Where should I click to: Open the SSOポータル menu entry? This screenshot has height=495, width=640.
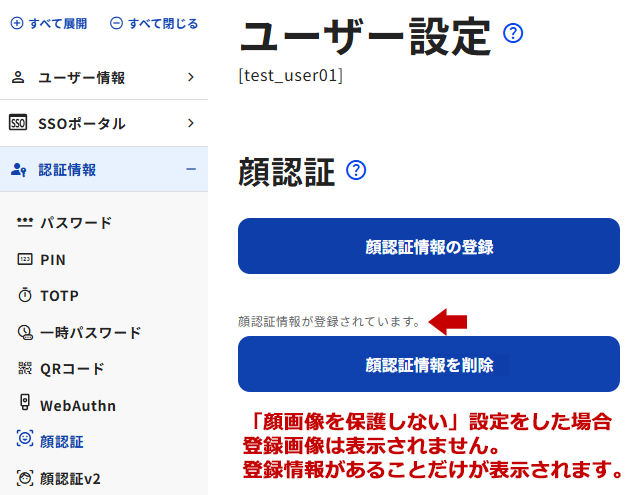point(82,124)
